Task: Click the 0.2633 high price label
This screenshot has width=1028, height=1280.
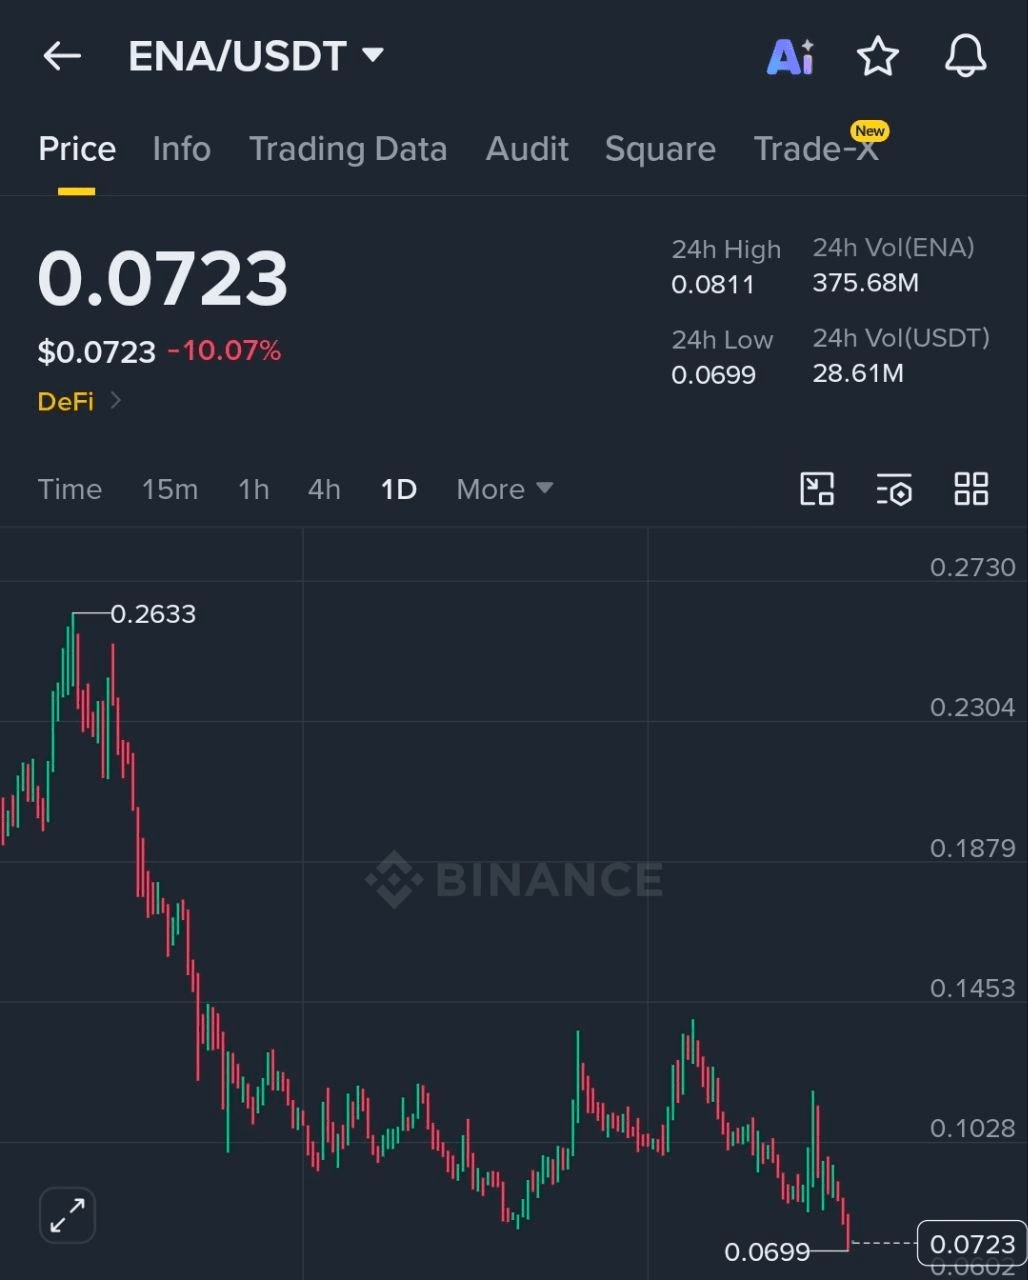Action: [x=153, y=614]
